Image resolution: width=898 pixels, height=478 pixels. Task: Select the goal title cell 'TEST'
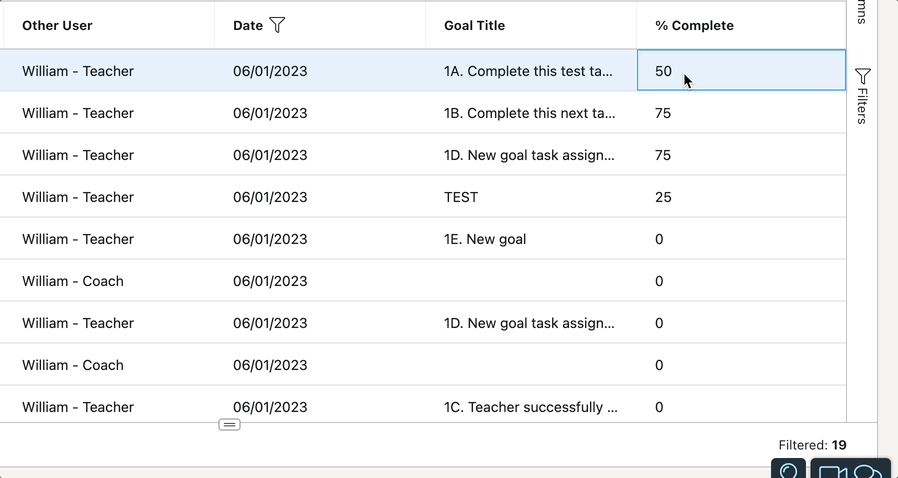pyautogui.click(x=461, y=197)
